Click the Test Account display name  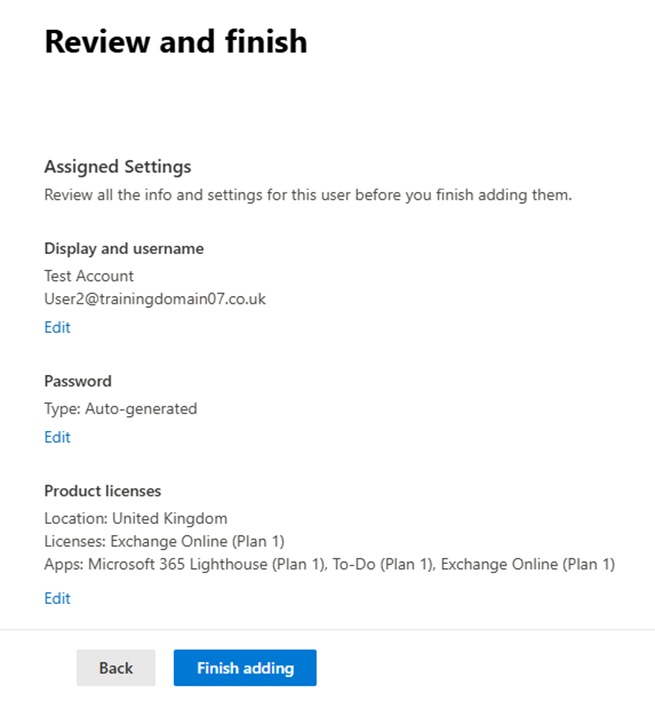pos(89,276)
